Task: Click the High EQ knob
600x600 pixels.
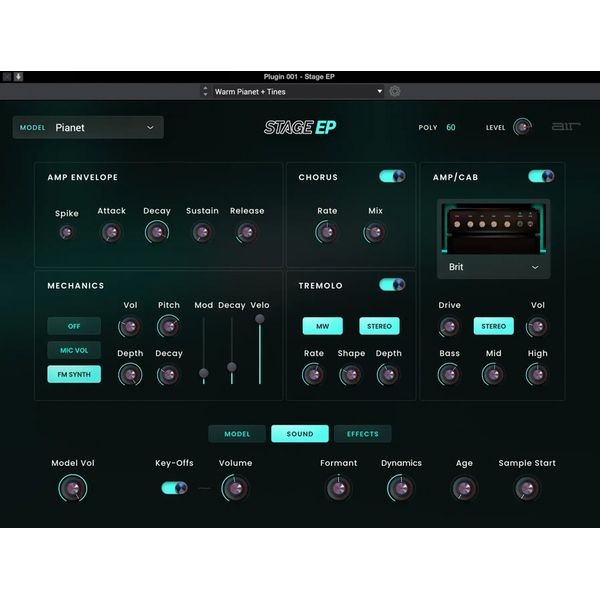Action: point(537,375)
